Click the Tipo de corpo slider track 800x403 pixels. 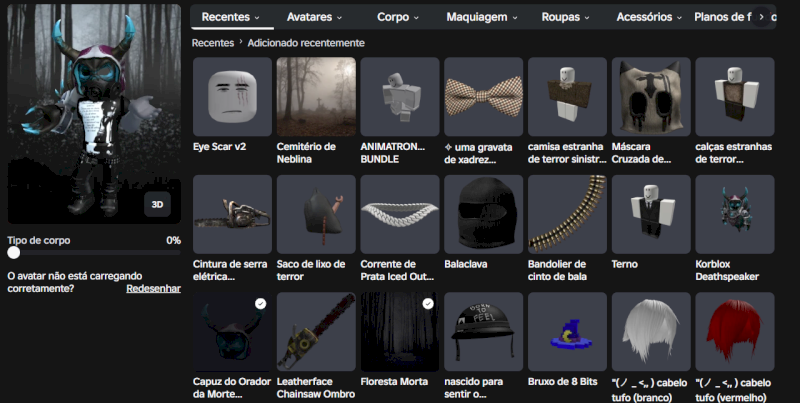coord(94,253)
